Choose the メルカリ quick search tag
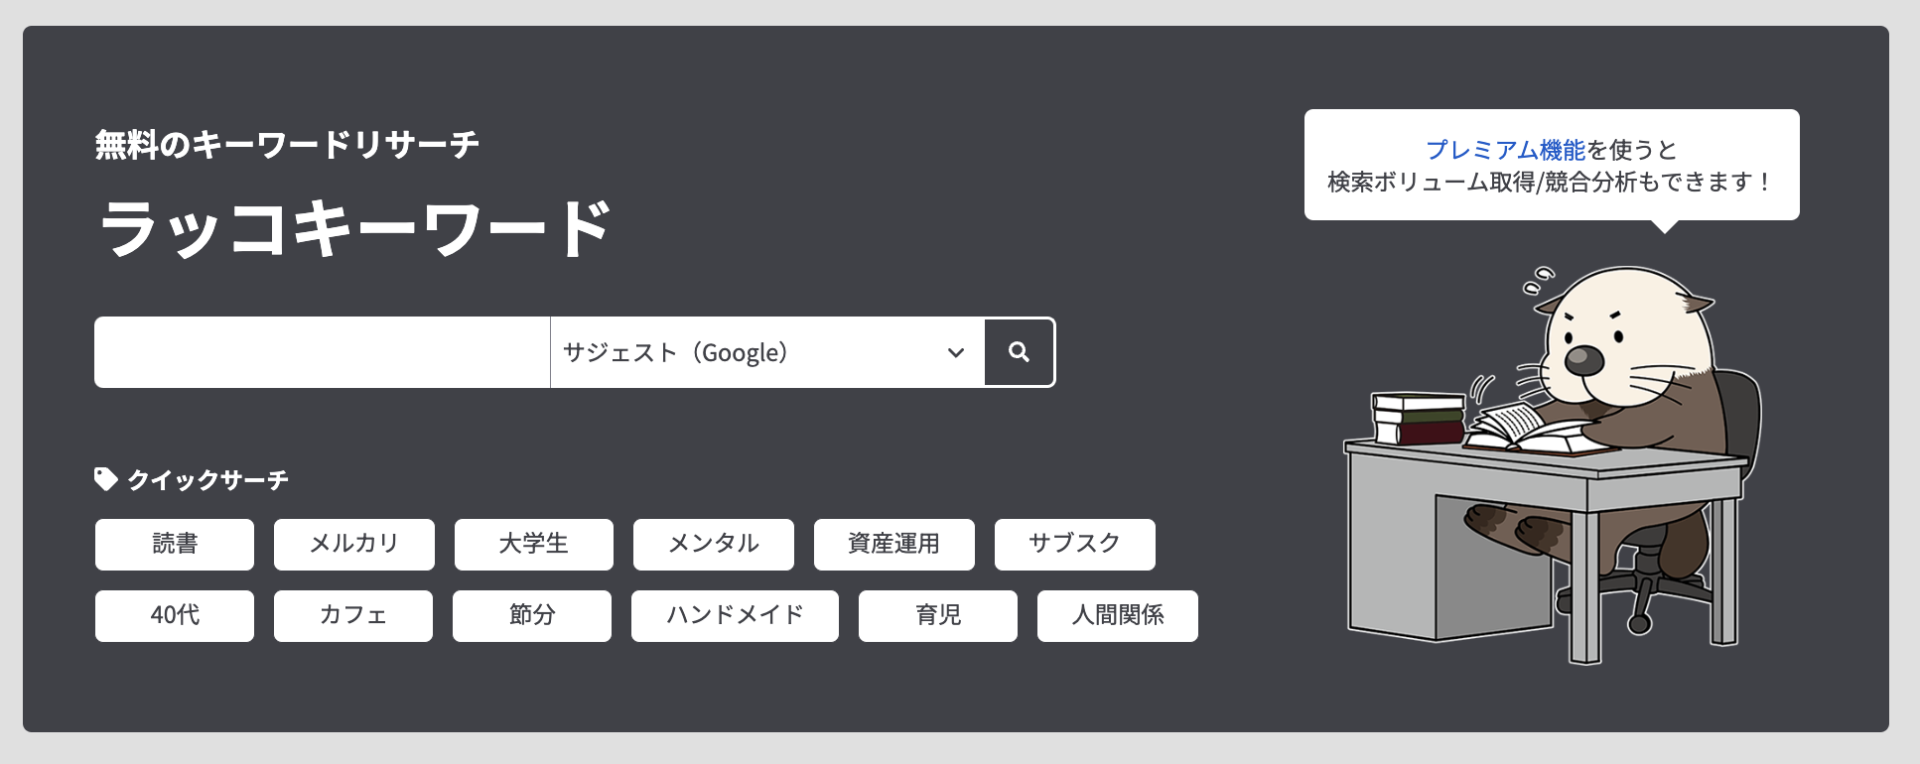1920x764 pixels. coord(354,544)
